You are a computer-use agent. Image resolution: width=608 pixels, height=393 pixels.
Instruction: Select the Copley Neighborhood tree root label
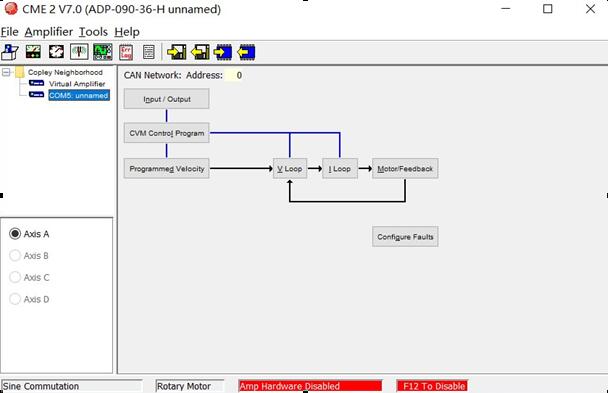tap(65, 72)
